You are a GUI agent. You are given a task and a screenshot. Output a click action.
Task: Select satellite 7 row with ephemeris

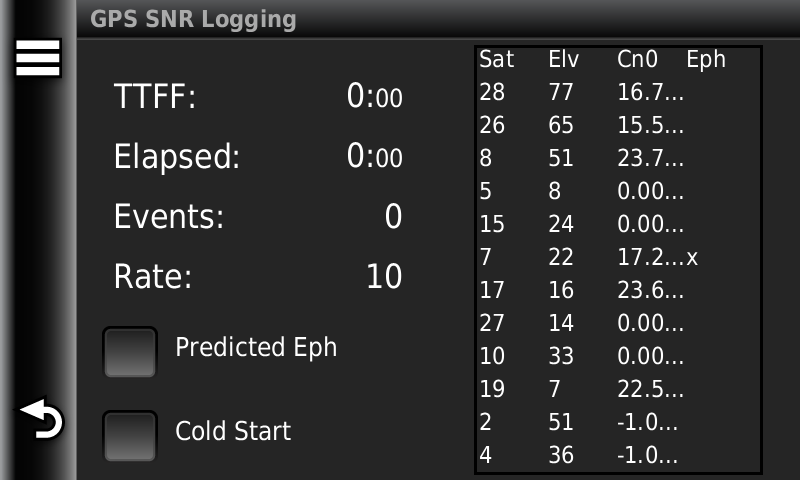[617, 258]
